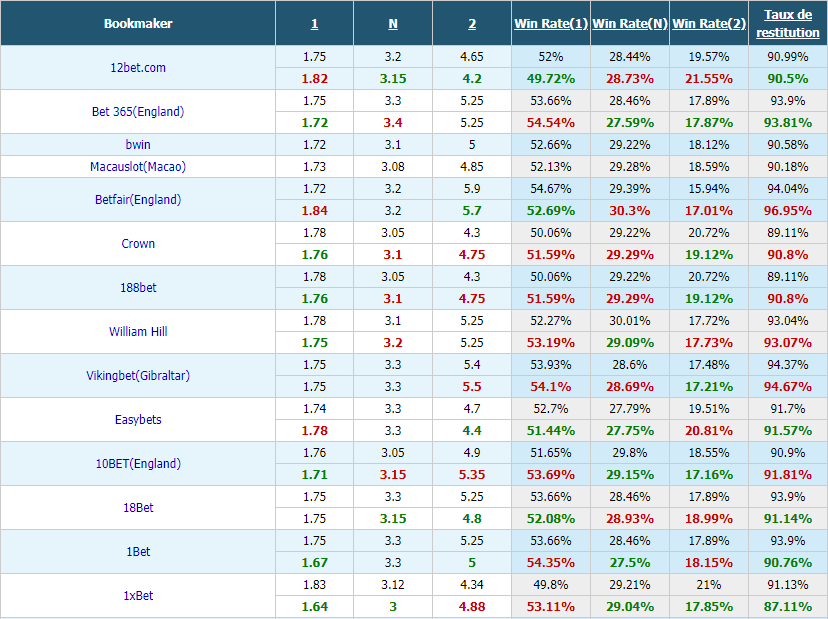Click Betfair away odds 5.9
The height and width of the screenshot is (619, 828).
472,189
